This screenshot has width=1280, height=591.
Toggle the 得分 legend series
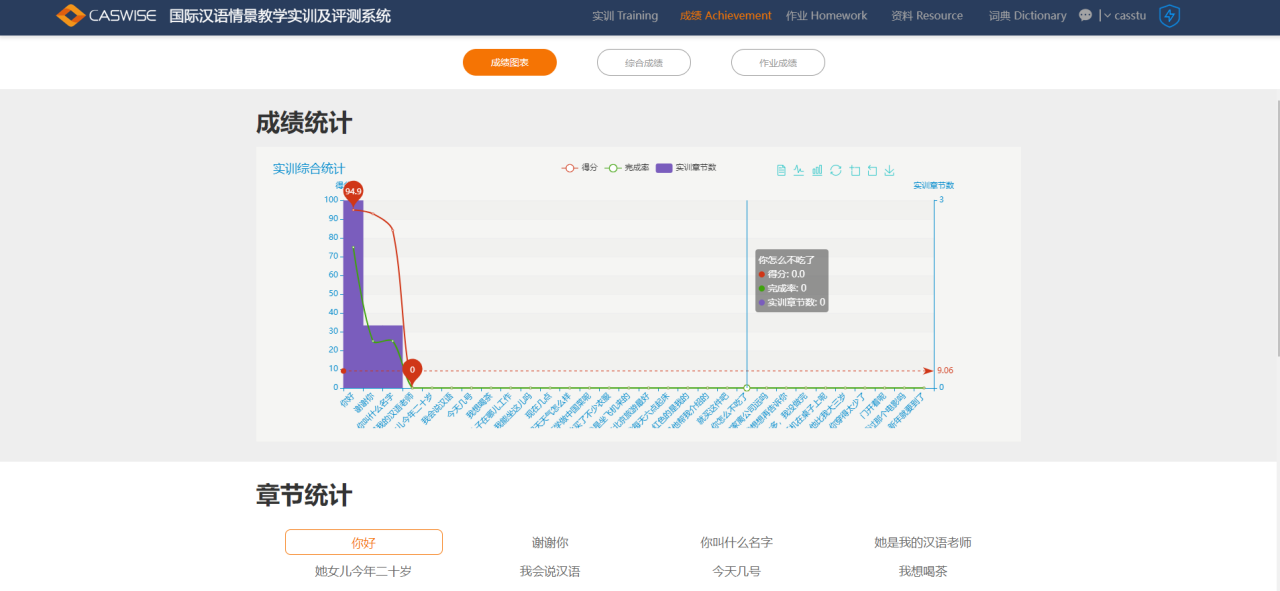[580, 168]
